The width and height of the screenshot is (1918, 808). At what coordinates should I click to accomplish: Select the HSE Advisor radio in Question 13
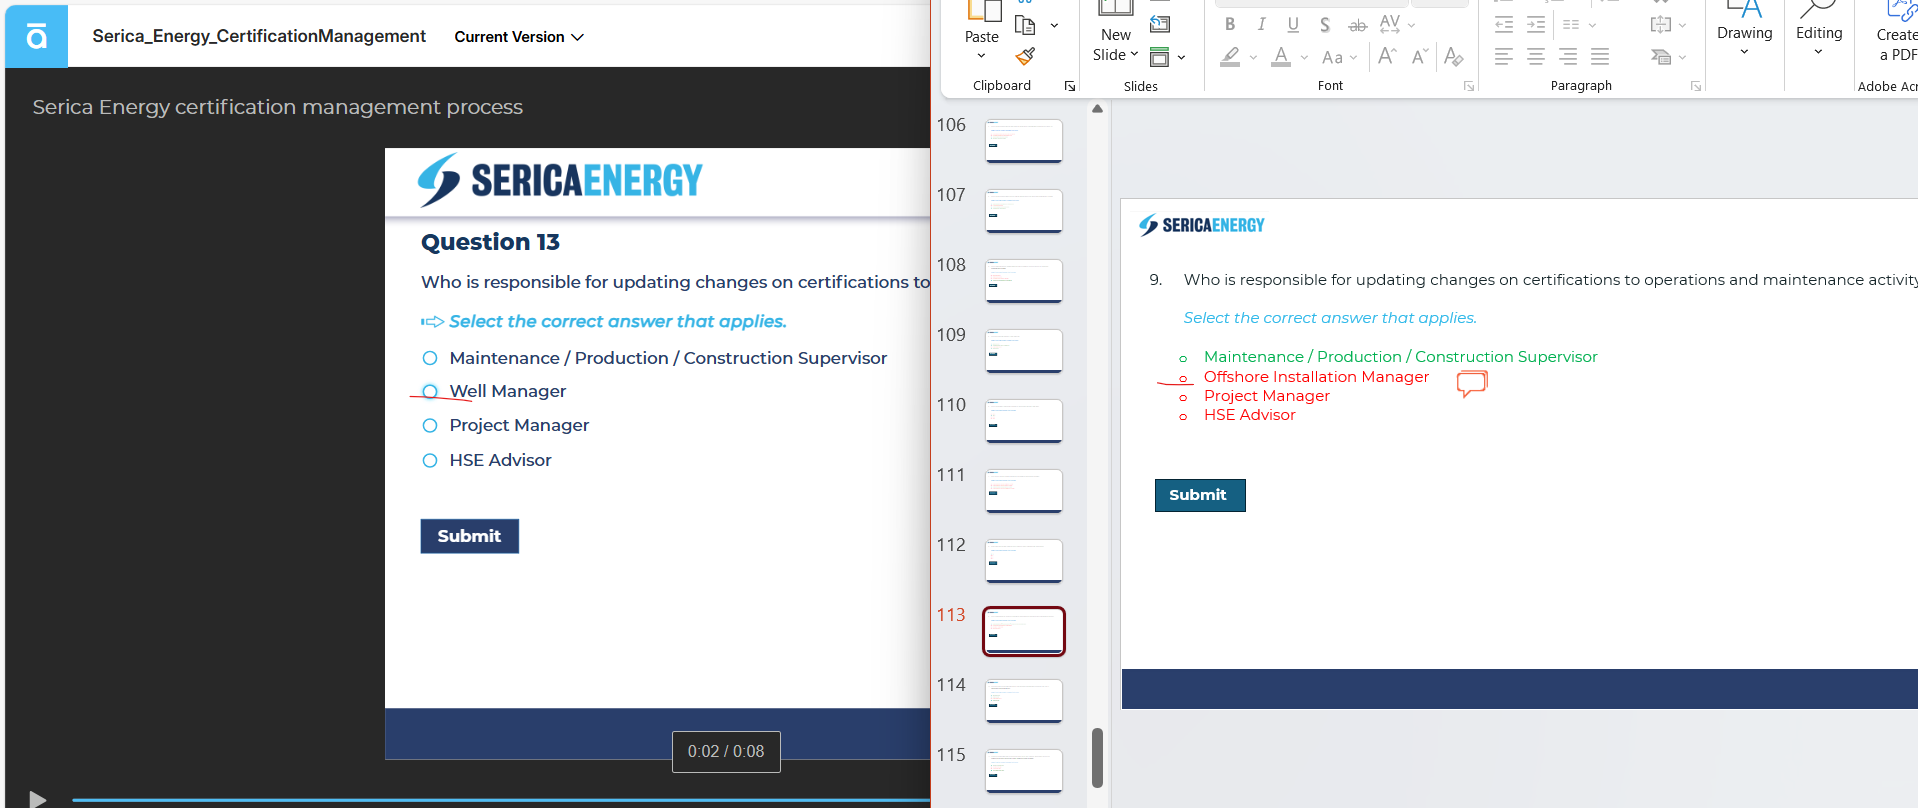pos(430,460)
